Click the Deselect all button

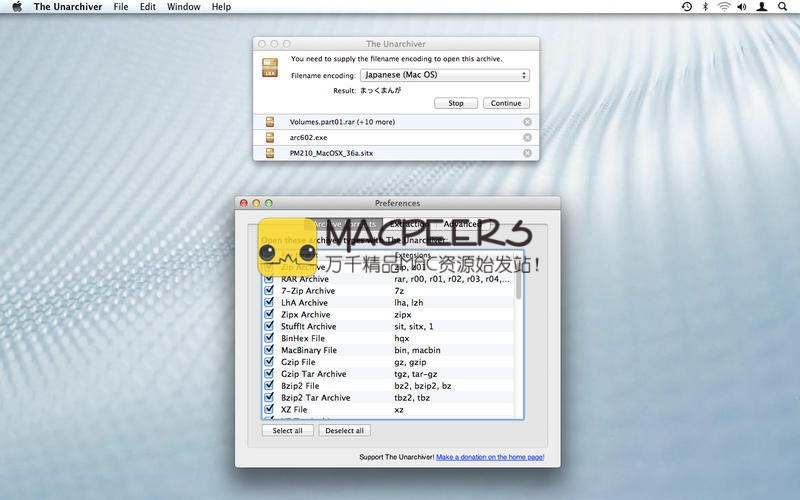[344, 431]
